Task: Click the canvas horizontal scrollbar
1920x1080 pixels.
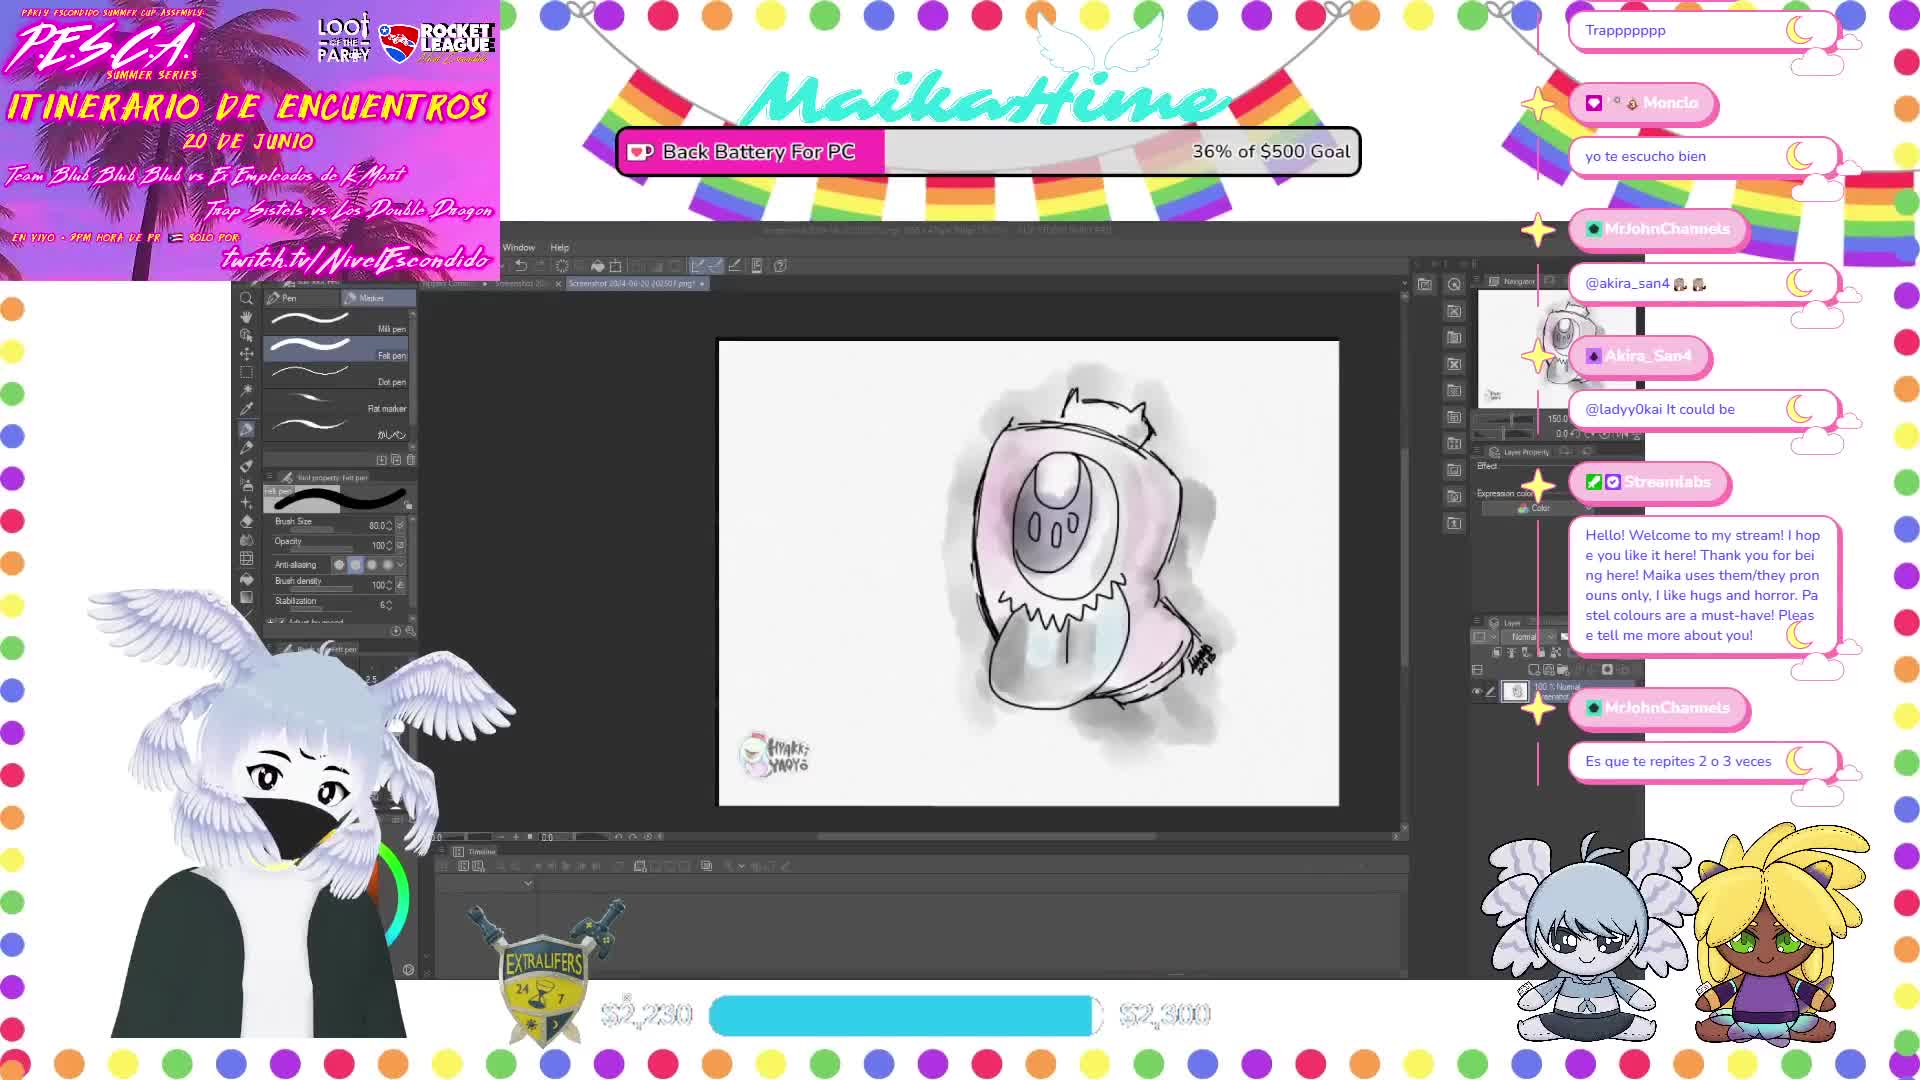Action: point(985,837)
